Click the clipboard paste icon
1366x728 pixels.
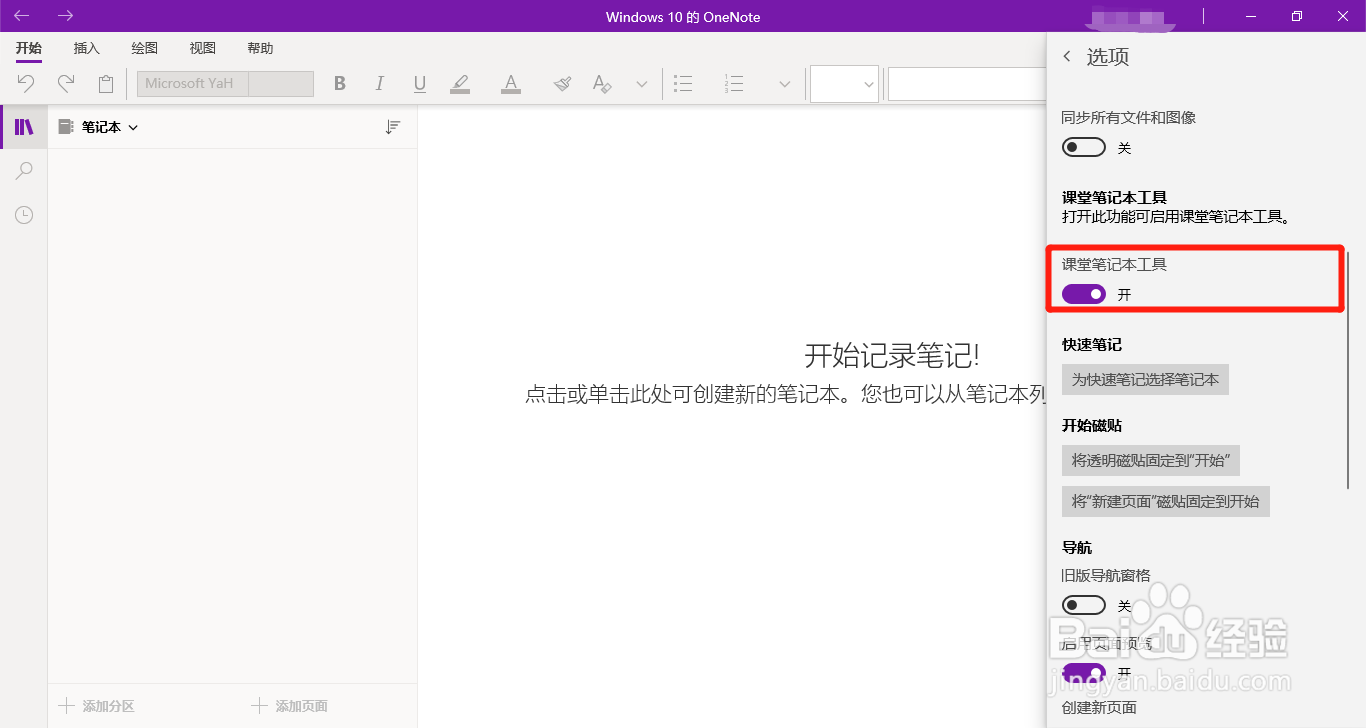pyautogui.click(x=106, y=84)
